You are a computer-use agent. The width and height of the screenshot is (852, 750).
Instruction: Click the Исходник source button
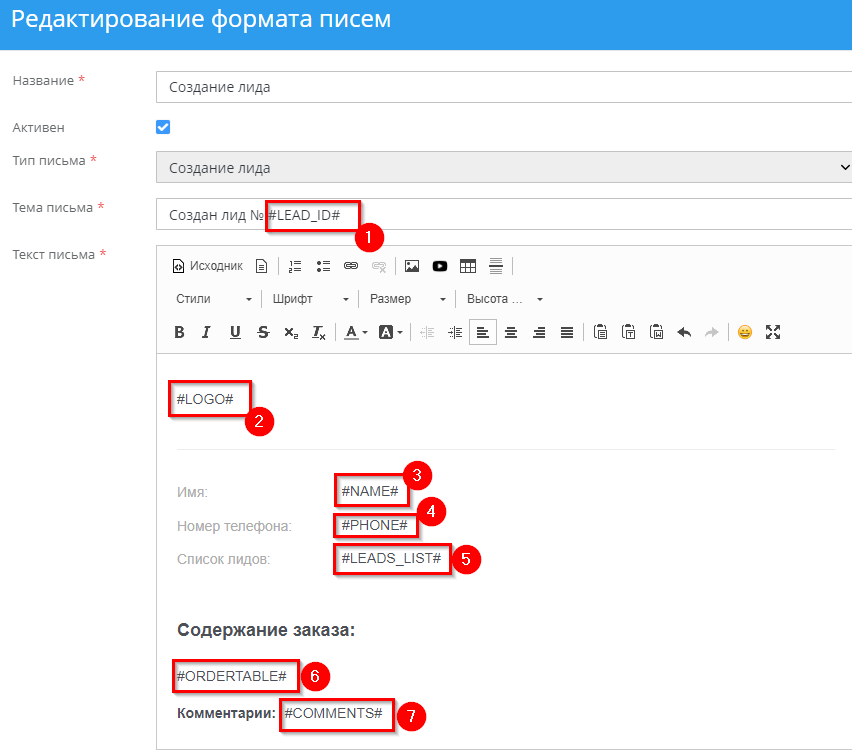[x=208, y=266]
